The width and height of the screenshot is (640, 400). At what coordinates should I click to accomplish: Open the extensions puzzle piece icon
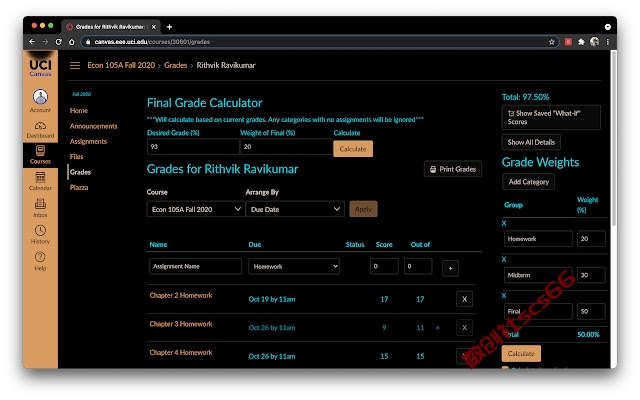[x=581, y=42]
